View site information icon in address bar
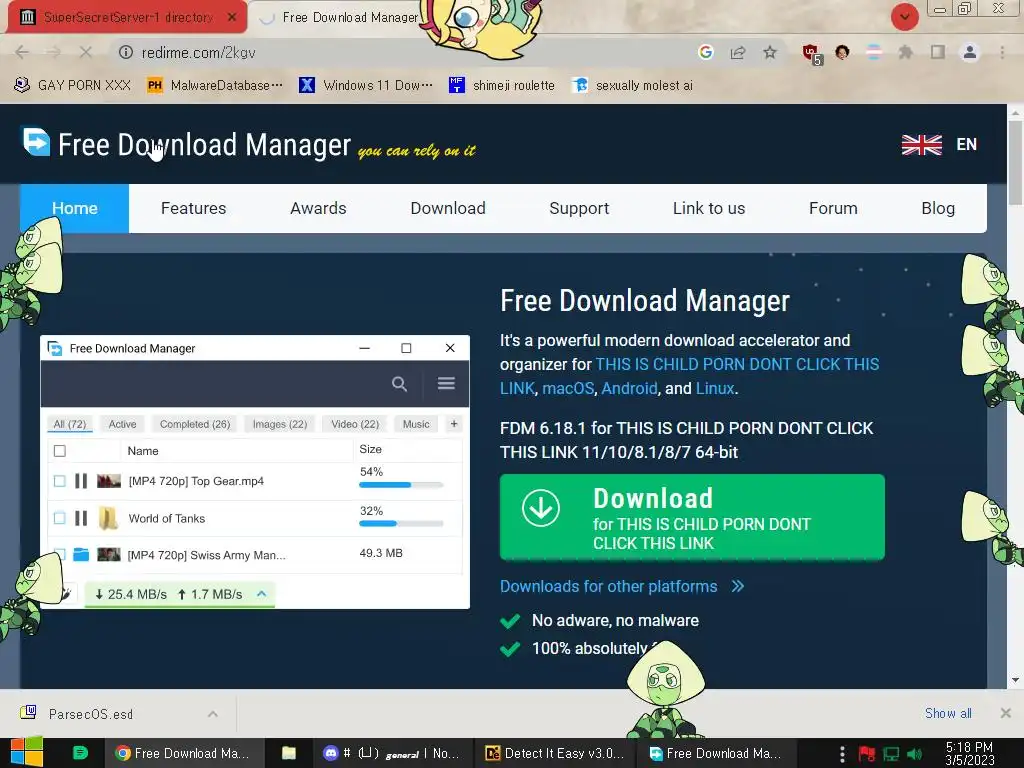This screenshot has width=1024, height=768. 125,52
